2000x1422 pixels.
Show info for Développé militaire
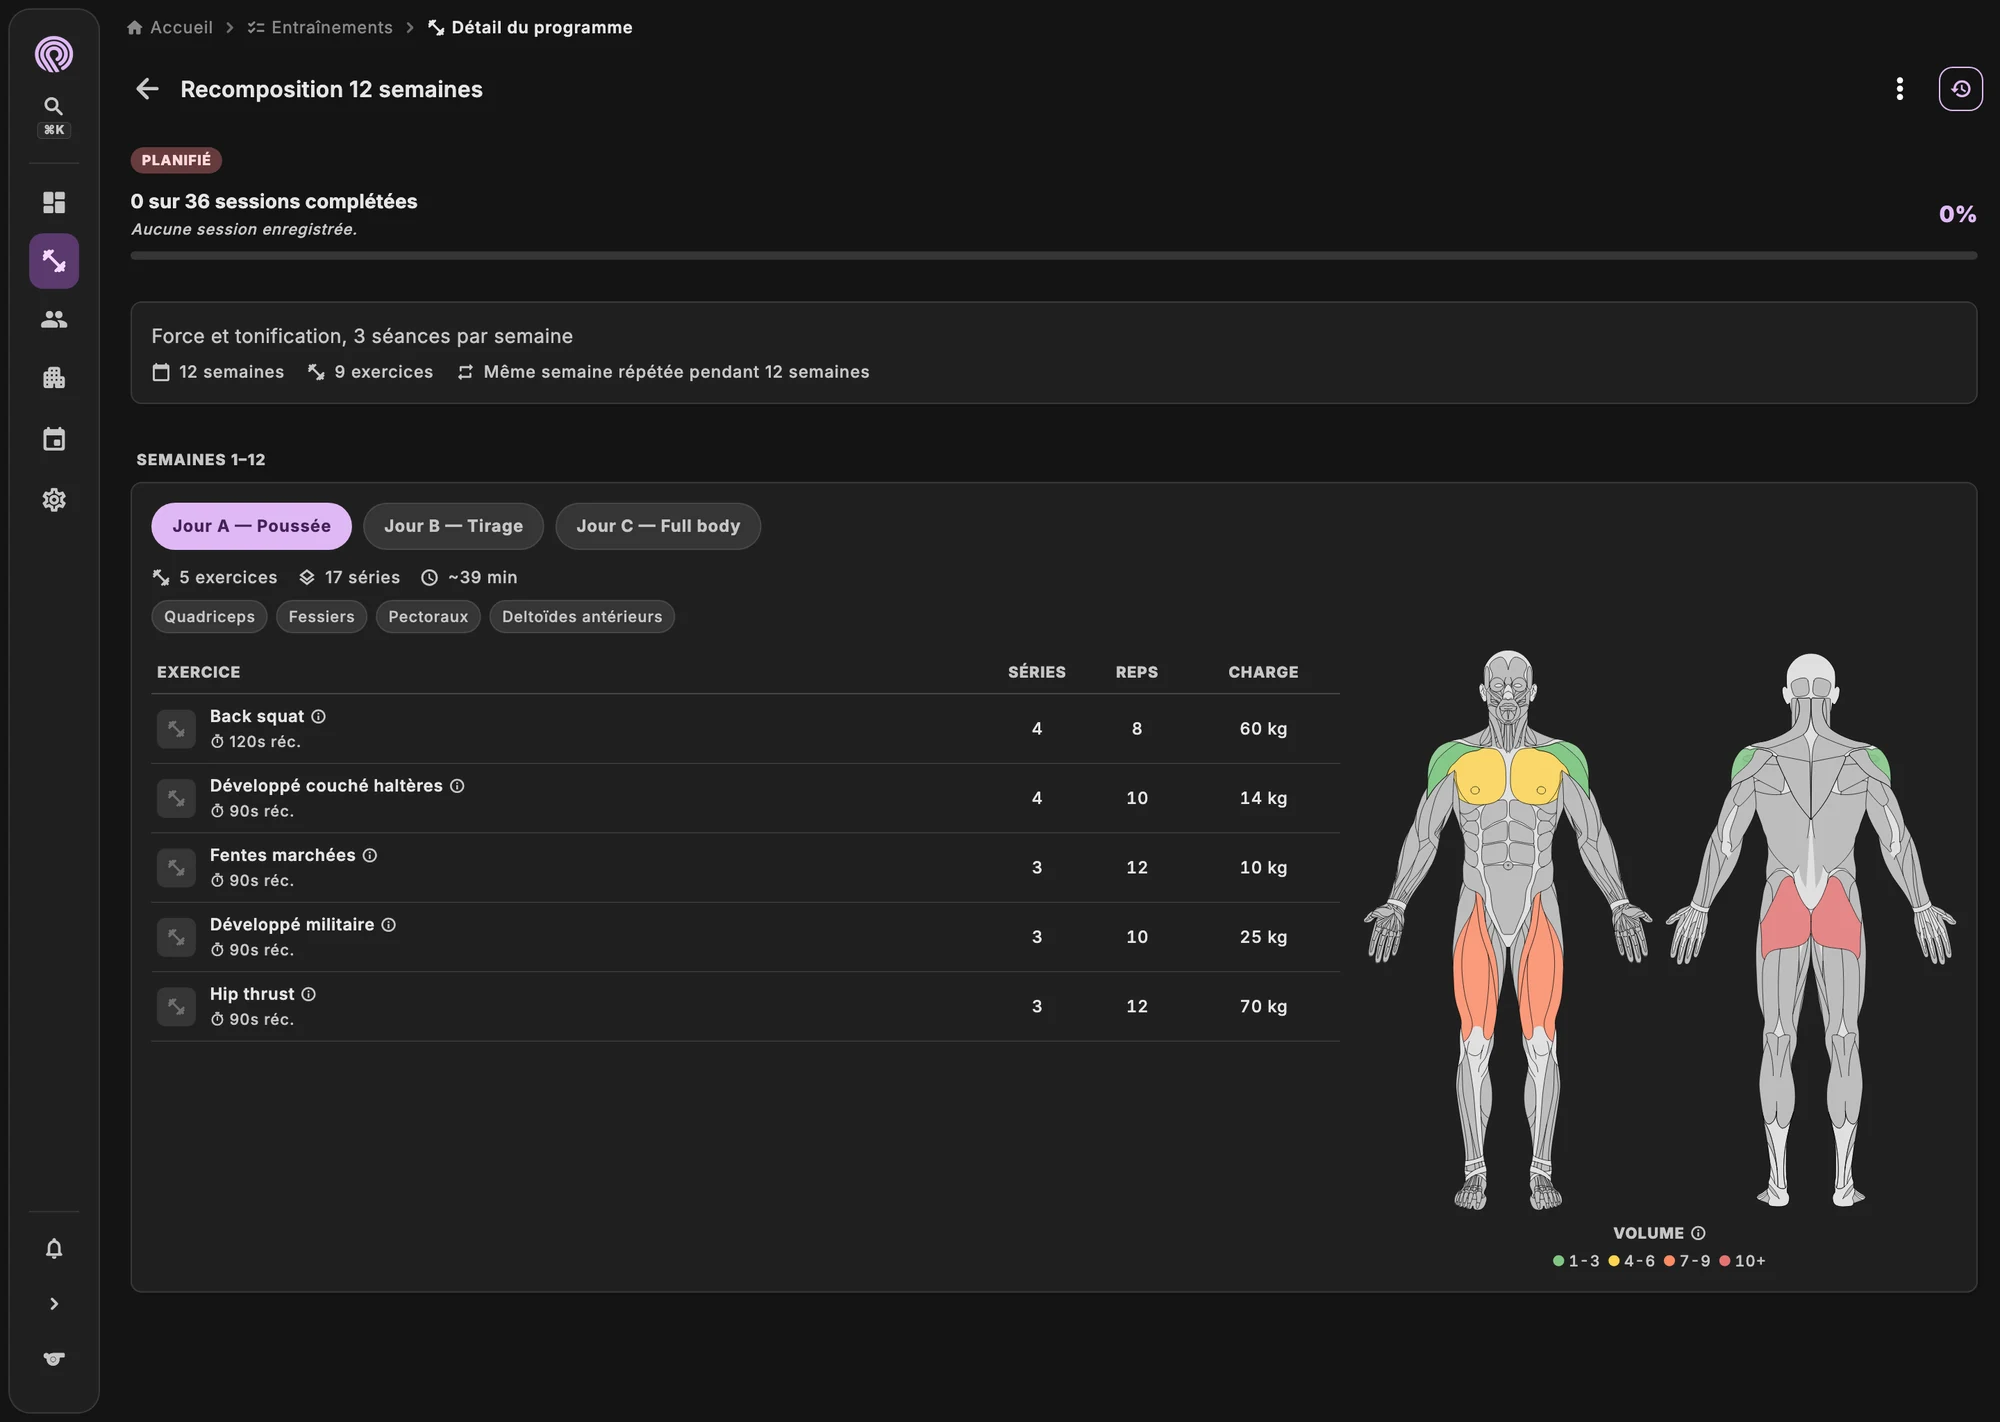click(389, 925)
